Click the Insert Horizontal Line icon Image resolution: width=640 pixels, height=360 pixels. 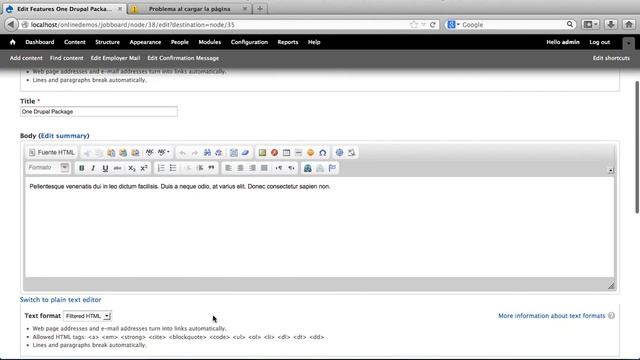[x=298, y=153]
